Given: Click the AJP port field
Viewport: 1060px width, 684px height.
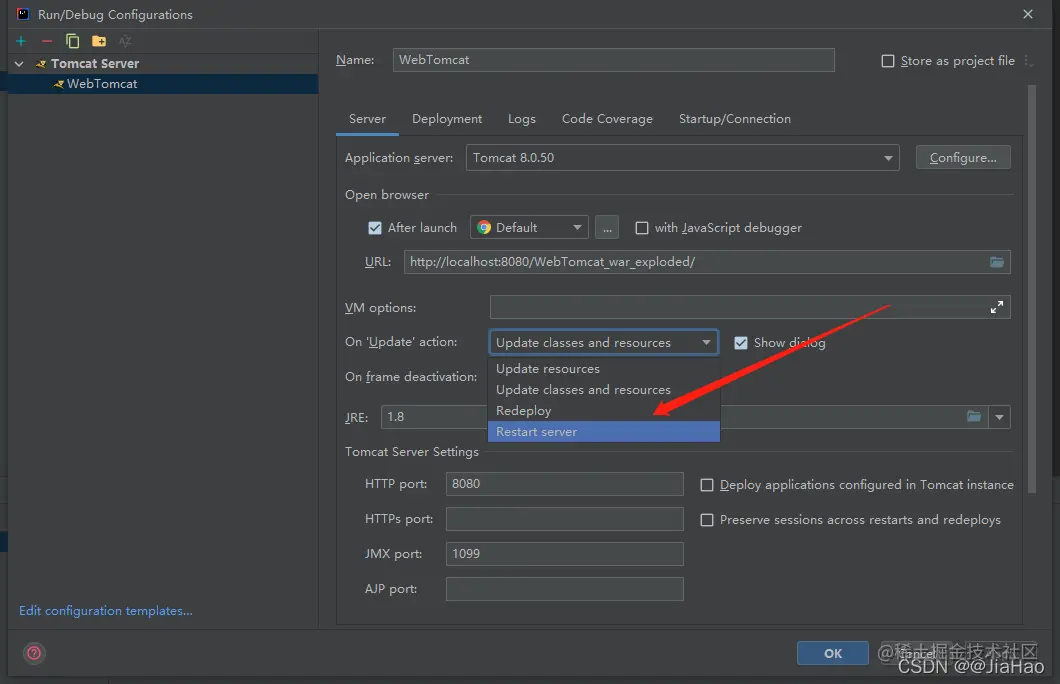Looking at the screenshot, I should (564, 589).
